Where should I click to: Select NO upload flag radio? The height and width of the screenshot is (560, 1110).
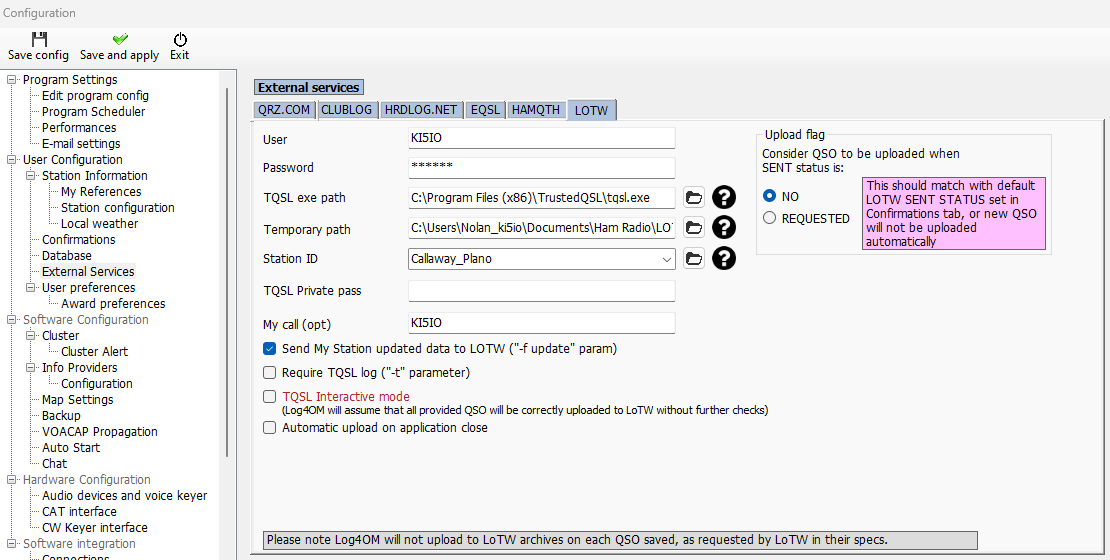point(769,196)
